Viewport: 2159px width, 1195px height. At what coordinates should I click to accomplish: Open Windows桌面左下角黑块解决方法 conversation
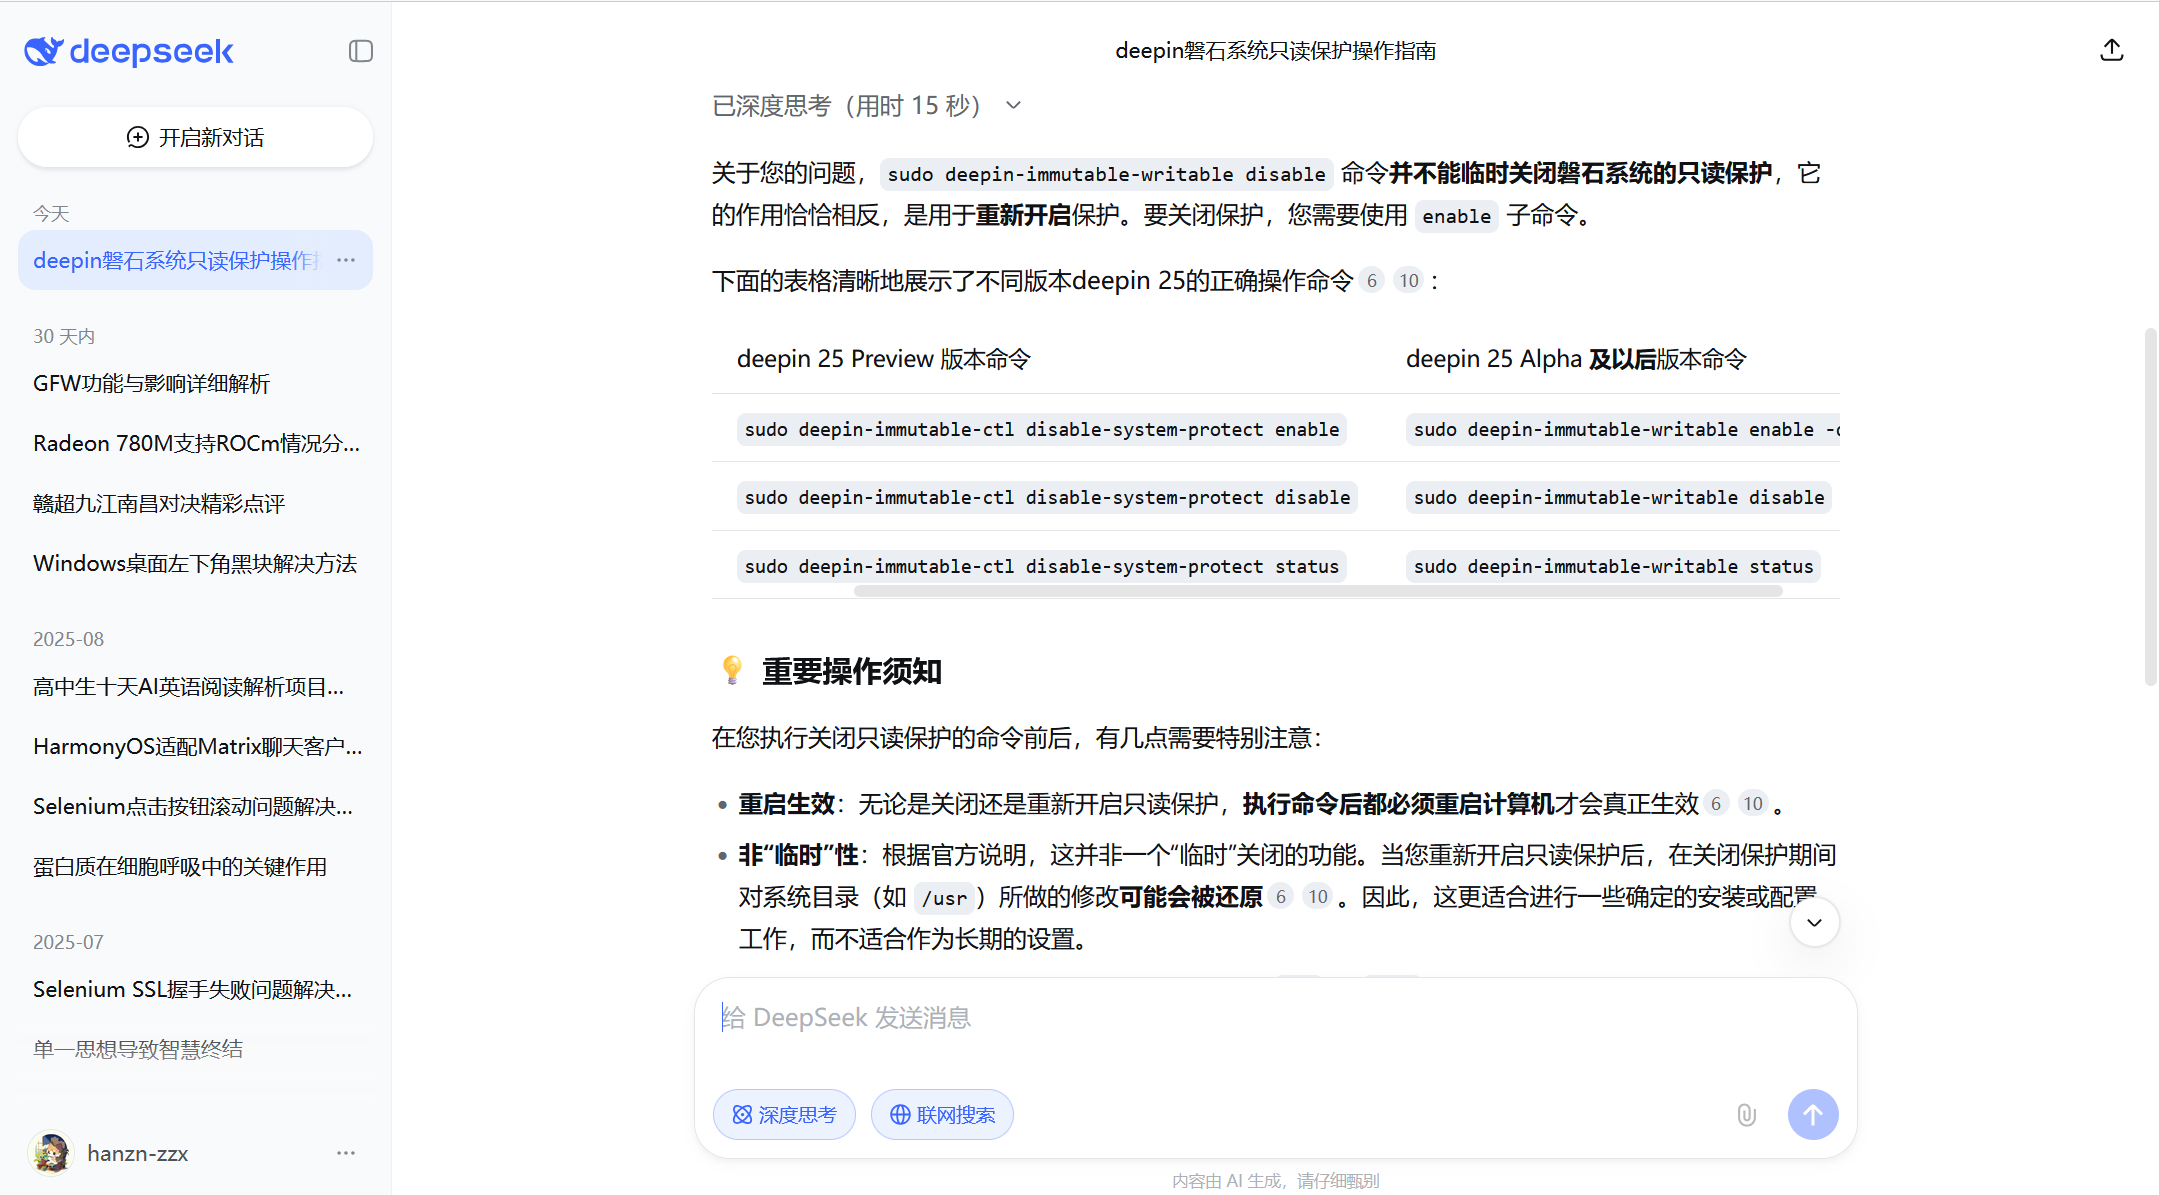tap(195, 564)
